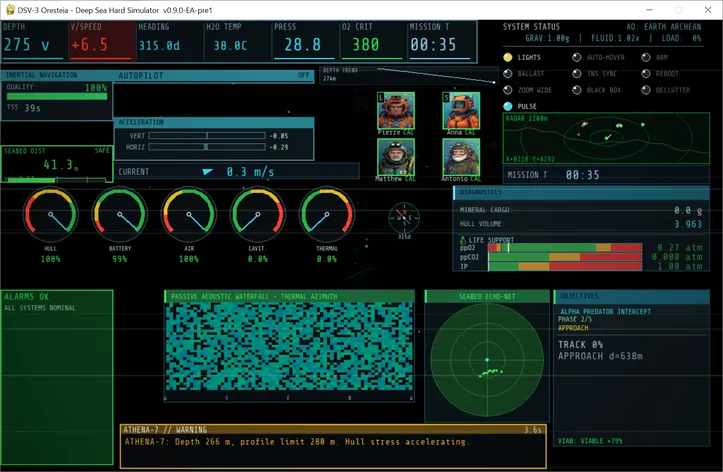Select crew portrait Anna
Viewport: 723px width, 472px height.
tap(461, 111)
